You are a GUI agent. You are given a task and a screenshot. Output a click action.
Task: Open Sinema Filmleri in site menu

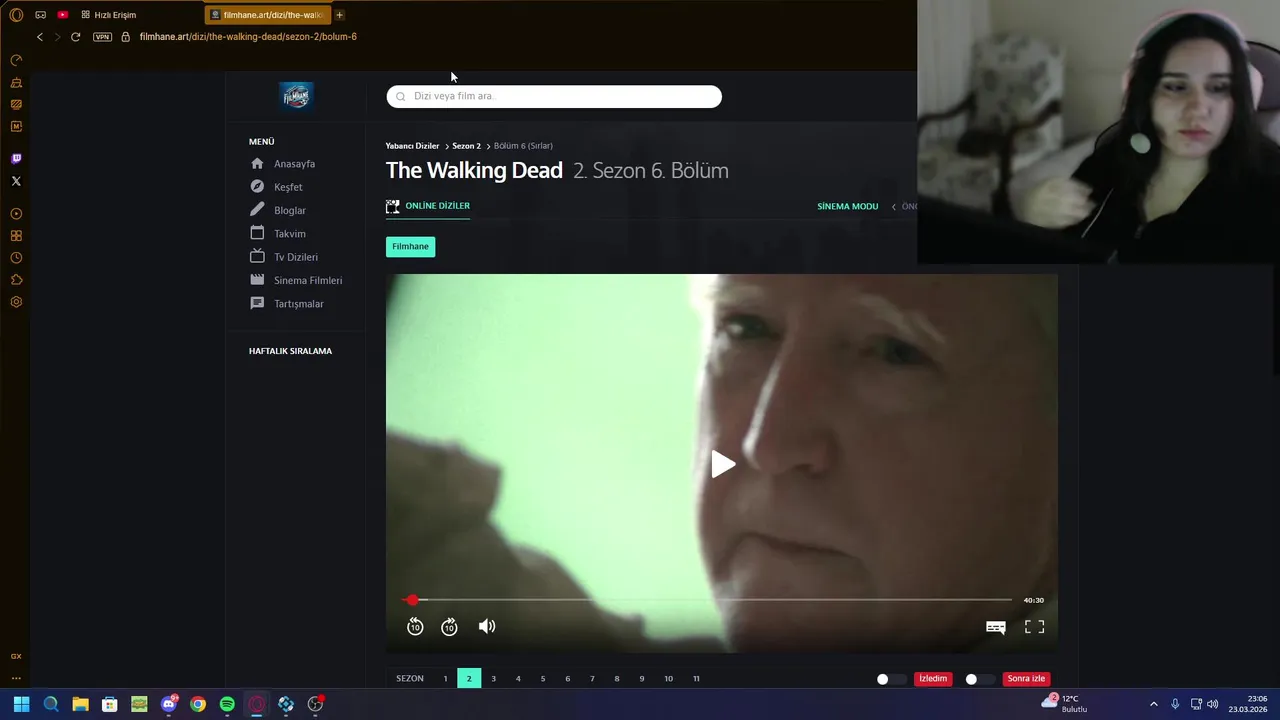click(308, 280)
